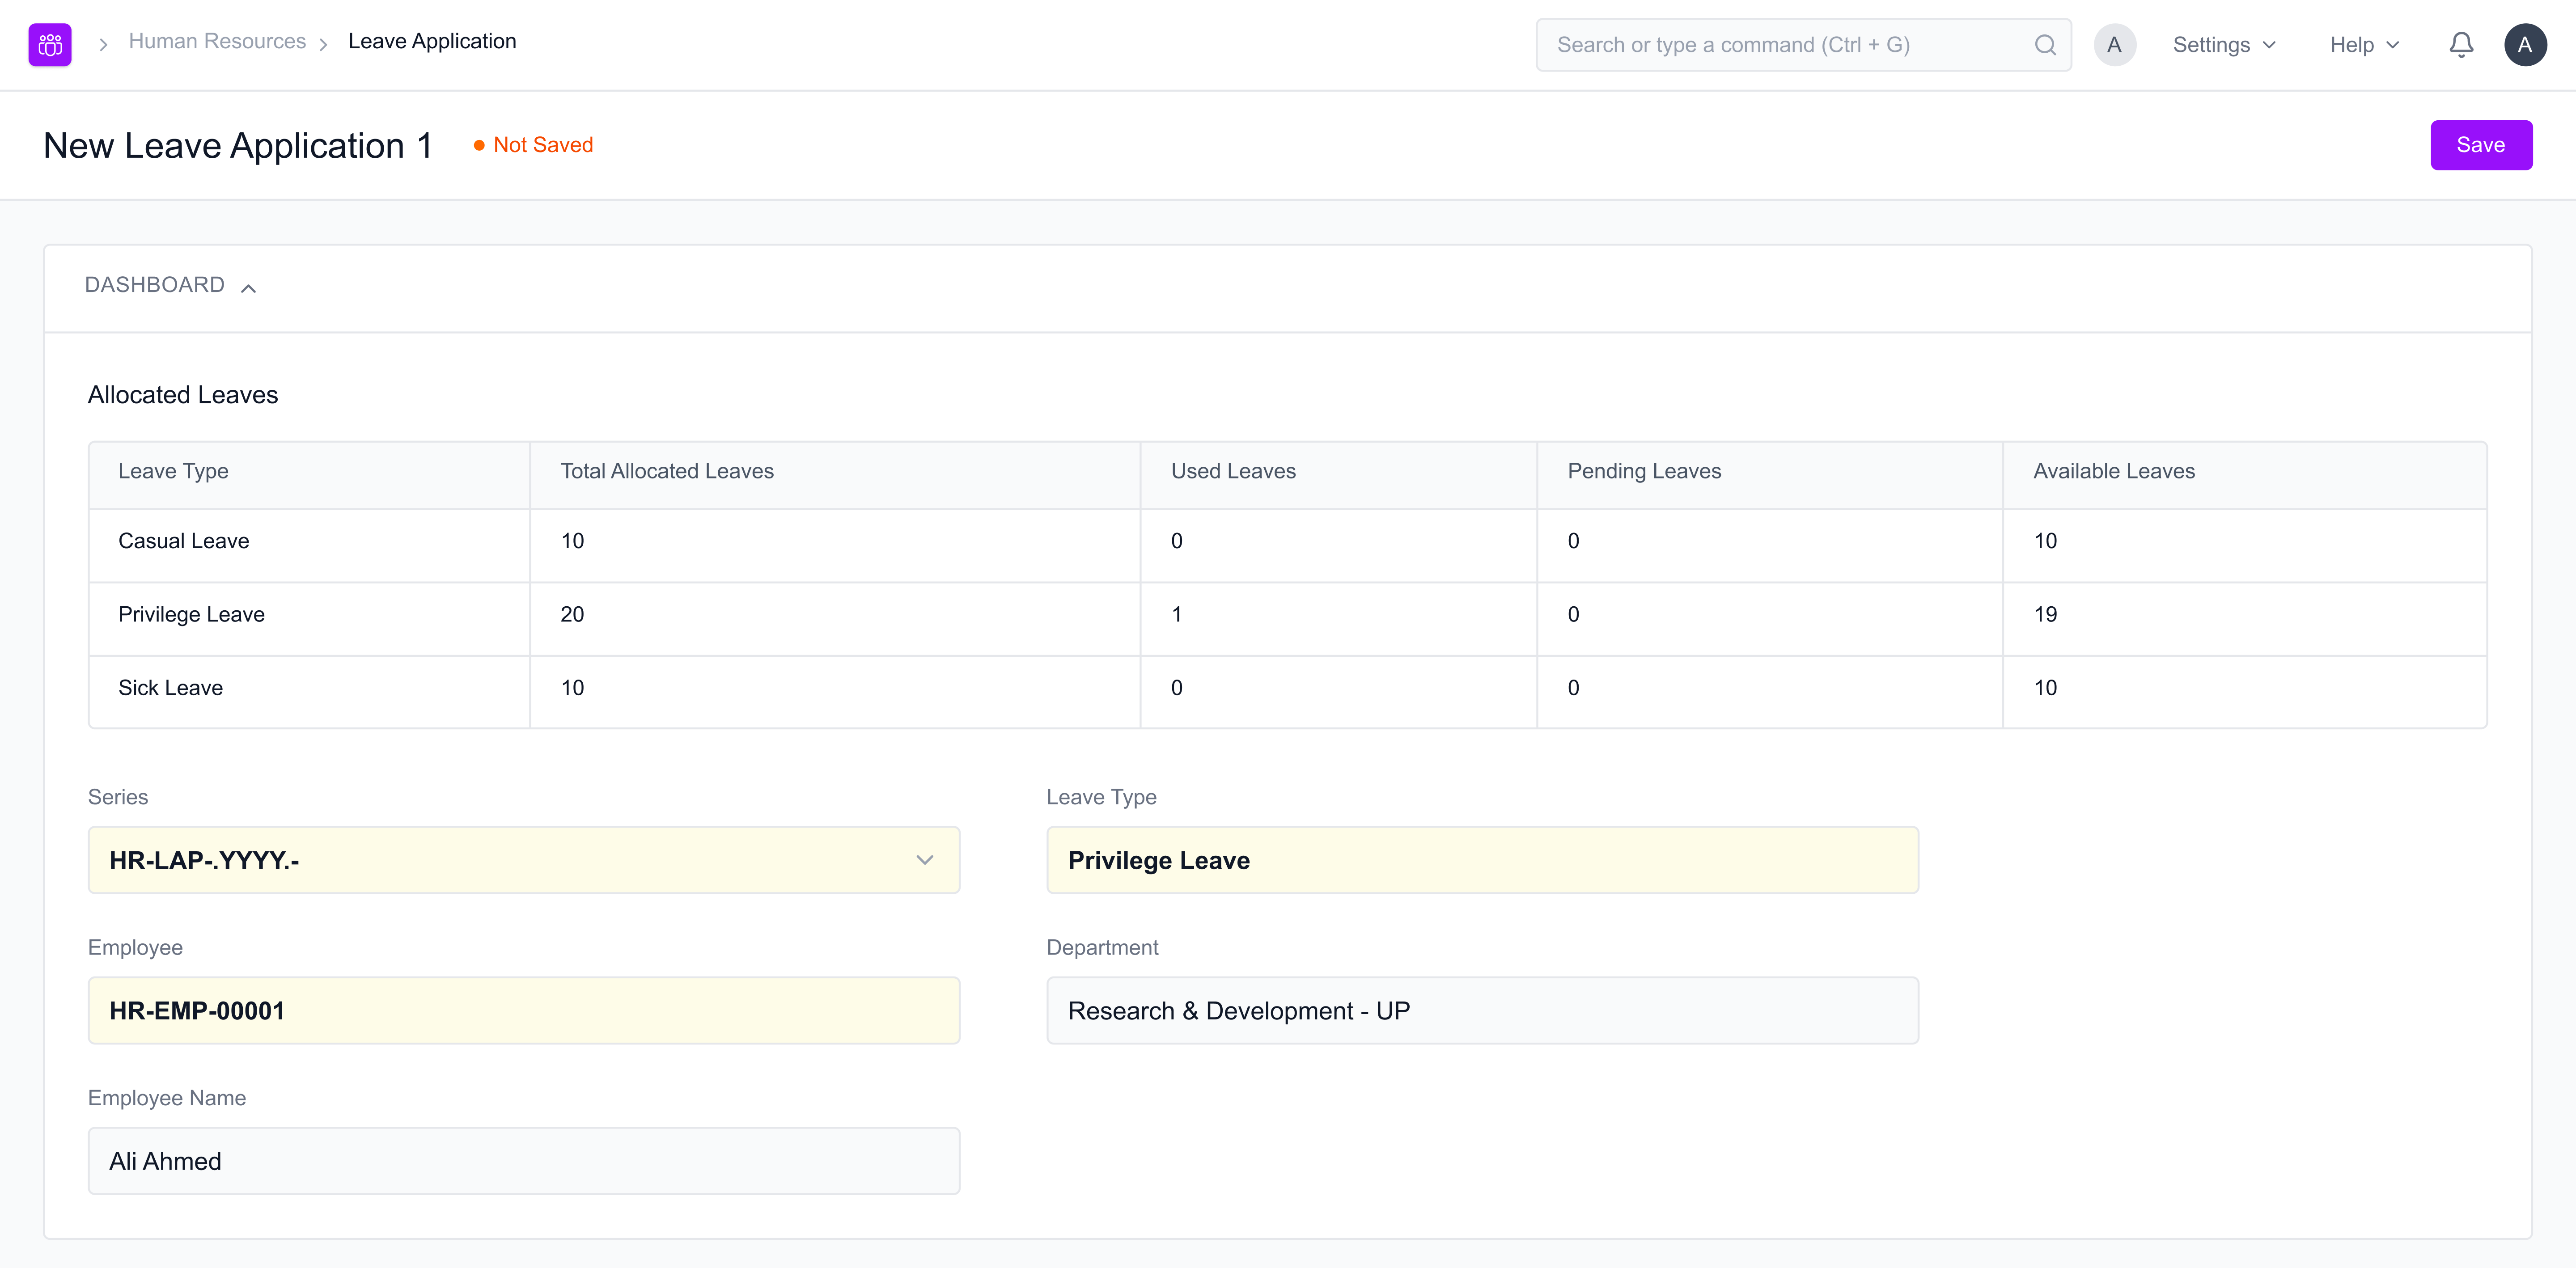
Task: Click the Employee Name field
Action: [x=524, y=1161]
